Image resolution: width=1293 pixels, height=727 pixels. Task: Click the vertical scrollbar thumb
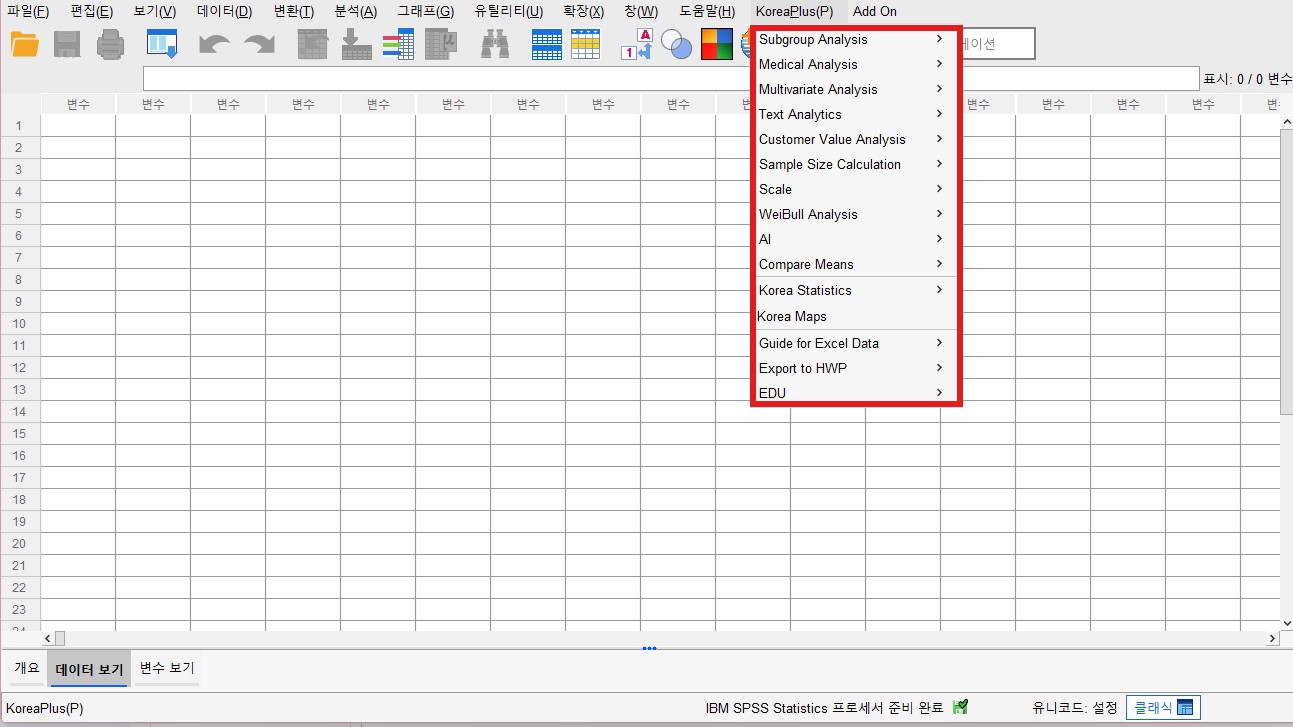(1286, 271)
